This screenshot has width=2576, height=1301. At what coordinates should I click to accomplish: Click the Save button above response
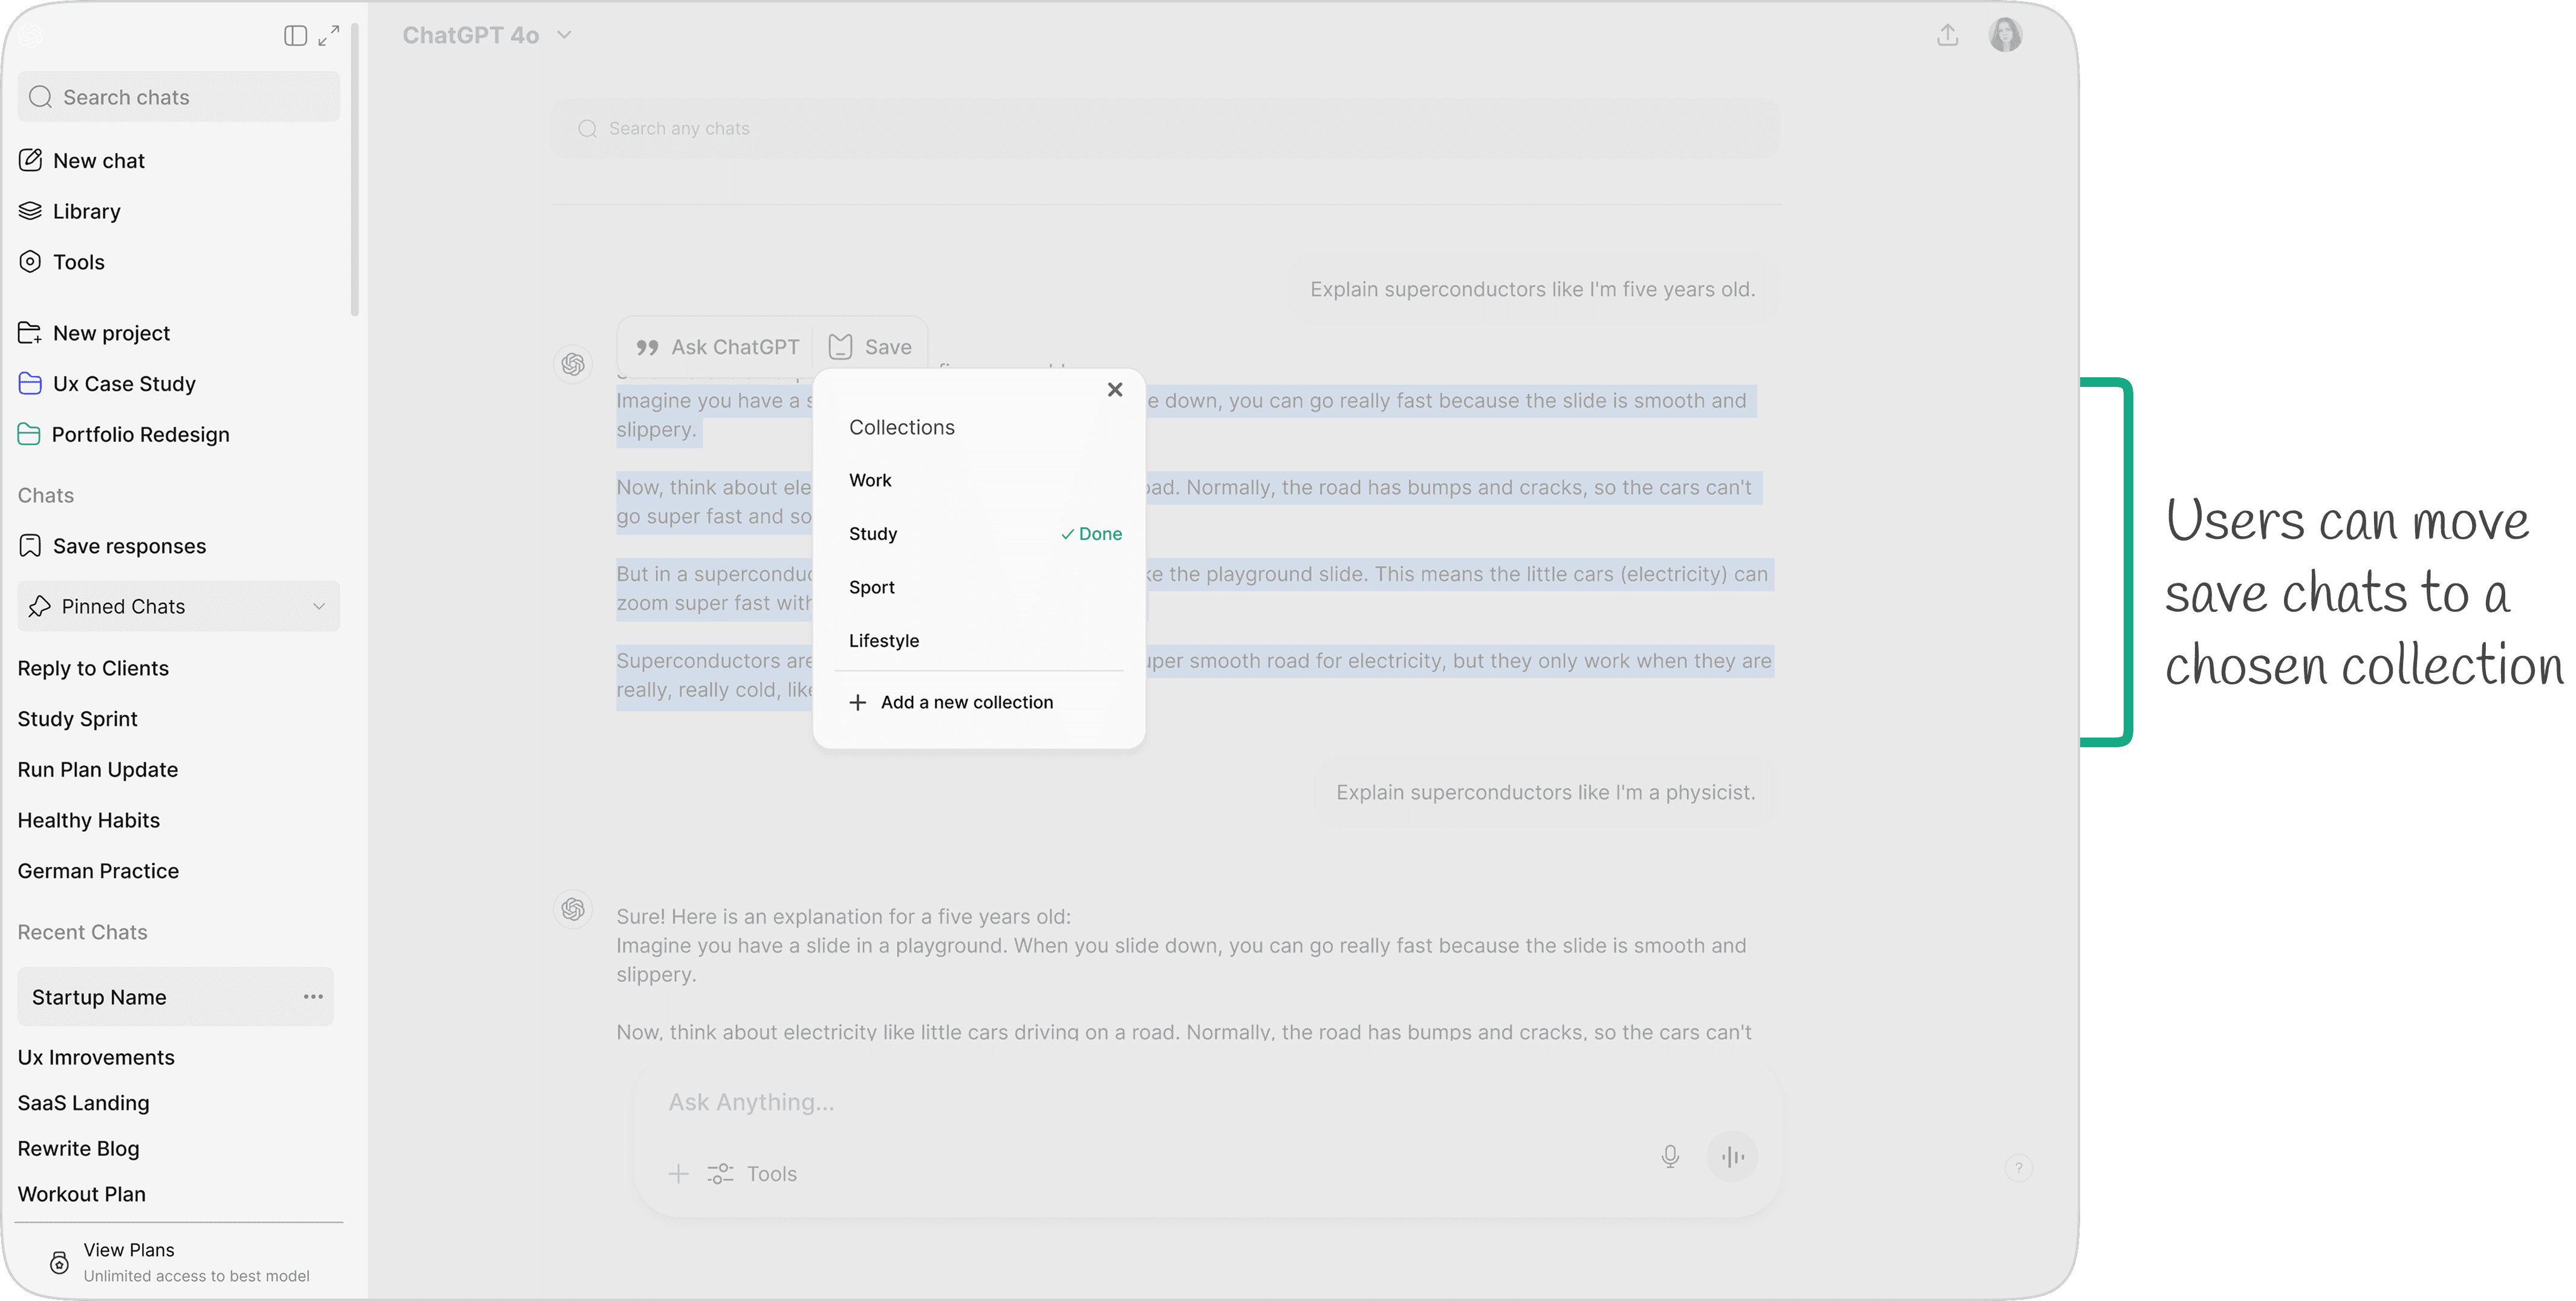tap(870, 347)
